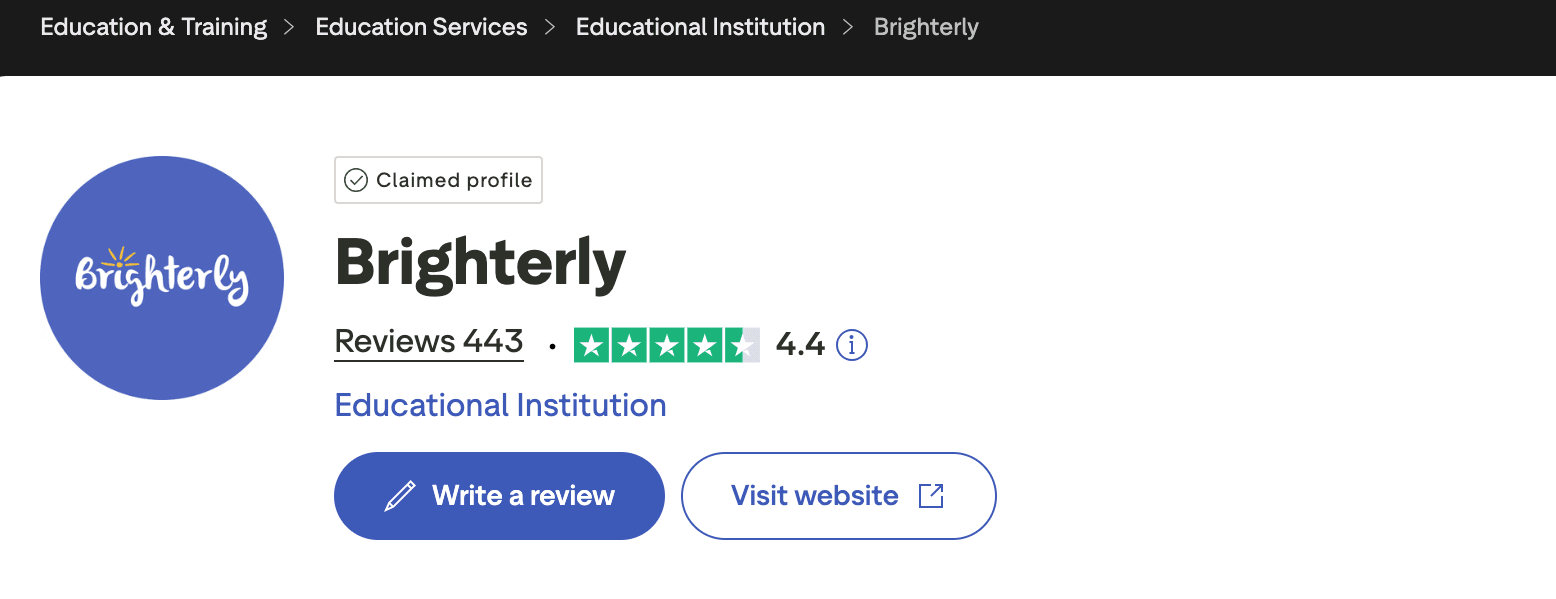This screenshot has width=1556, height=599.
Task: Click the chevron after Education & Training
Action: (x=288, y=27)
